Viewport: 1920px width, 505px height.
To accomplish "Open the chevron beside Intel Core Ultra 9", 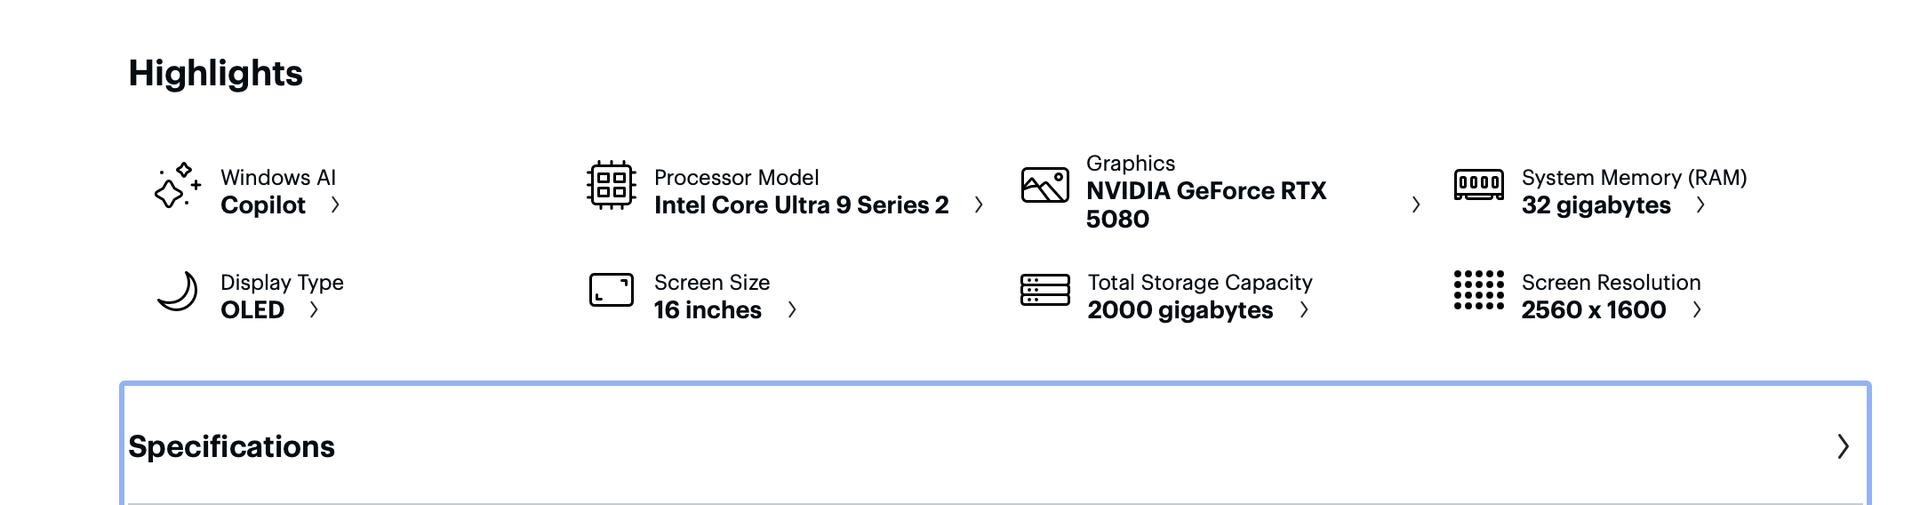I will [979, 205].
